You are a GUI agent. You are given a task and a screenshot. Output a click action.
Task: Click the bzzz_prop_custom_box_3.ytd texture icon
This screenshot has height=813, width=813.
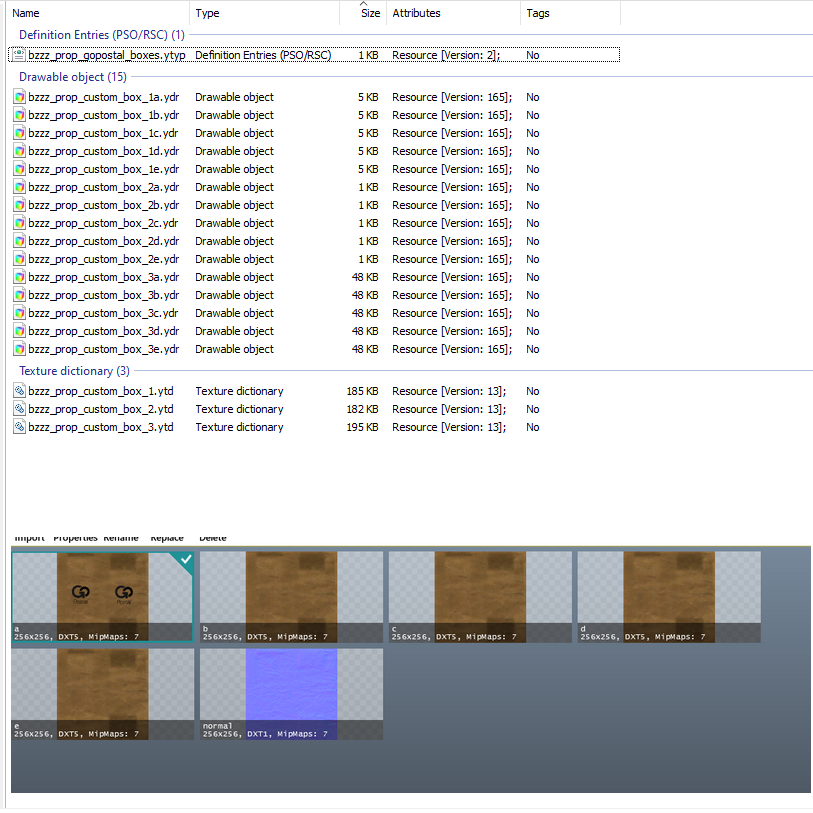(19, 427)
